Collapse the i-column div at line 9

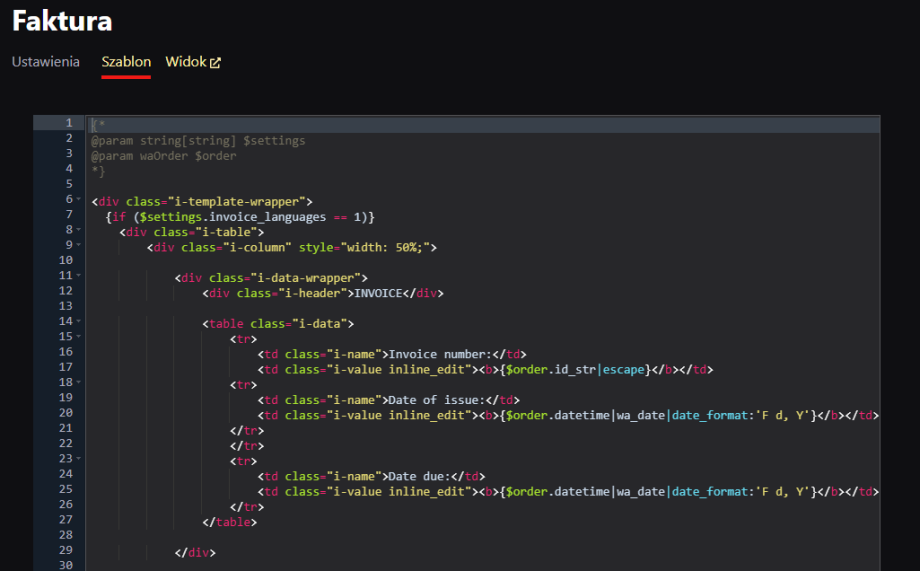78,244
